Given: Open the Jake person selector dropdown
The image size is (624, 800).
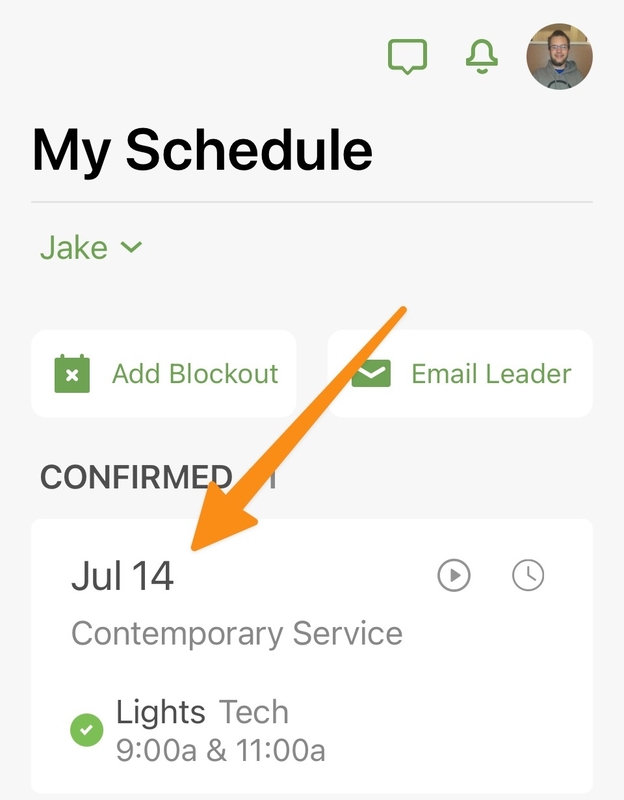Looking at the screenshot, I should (88, 246).
